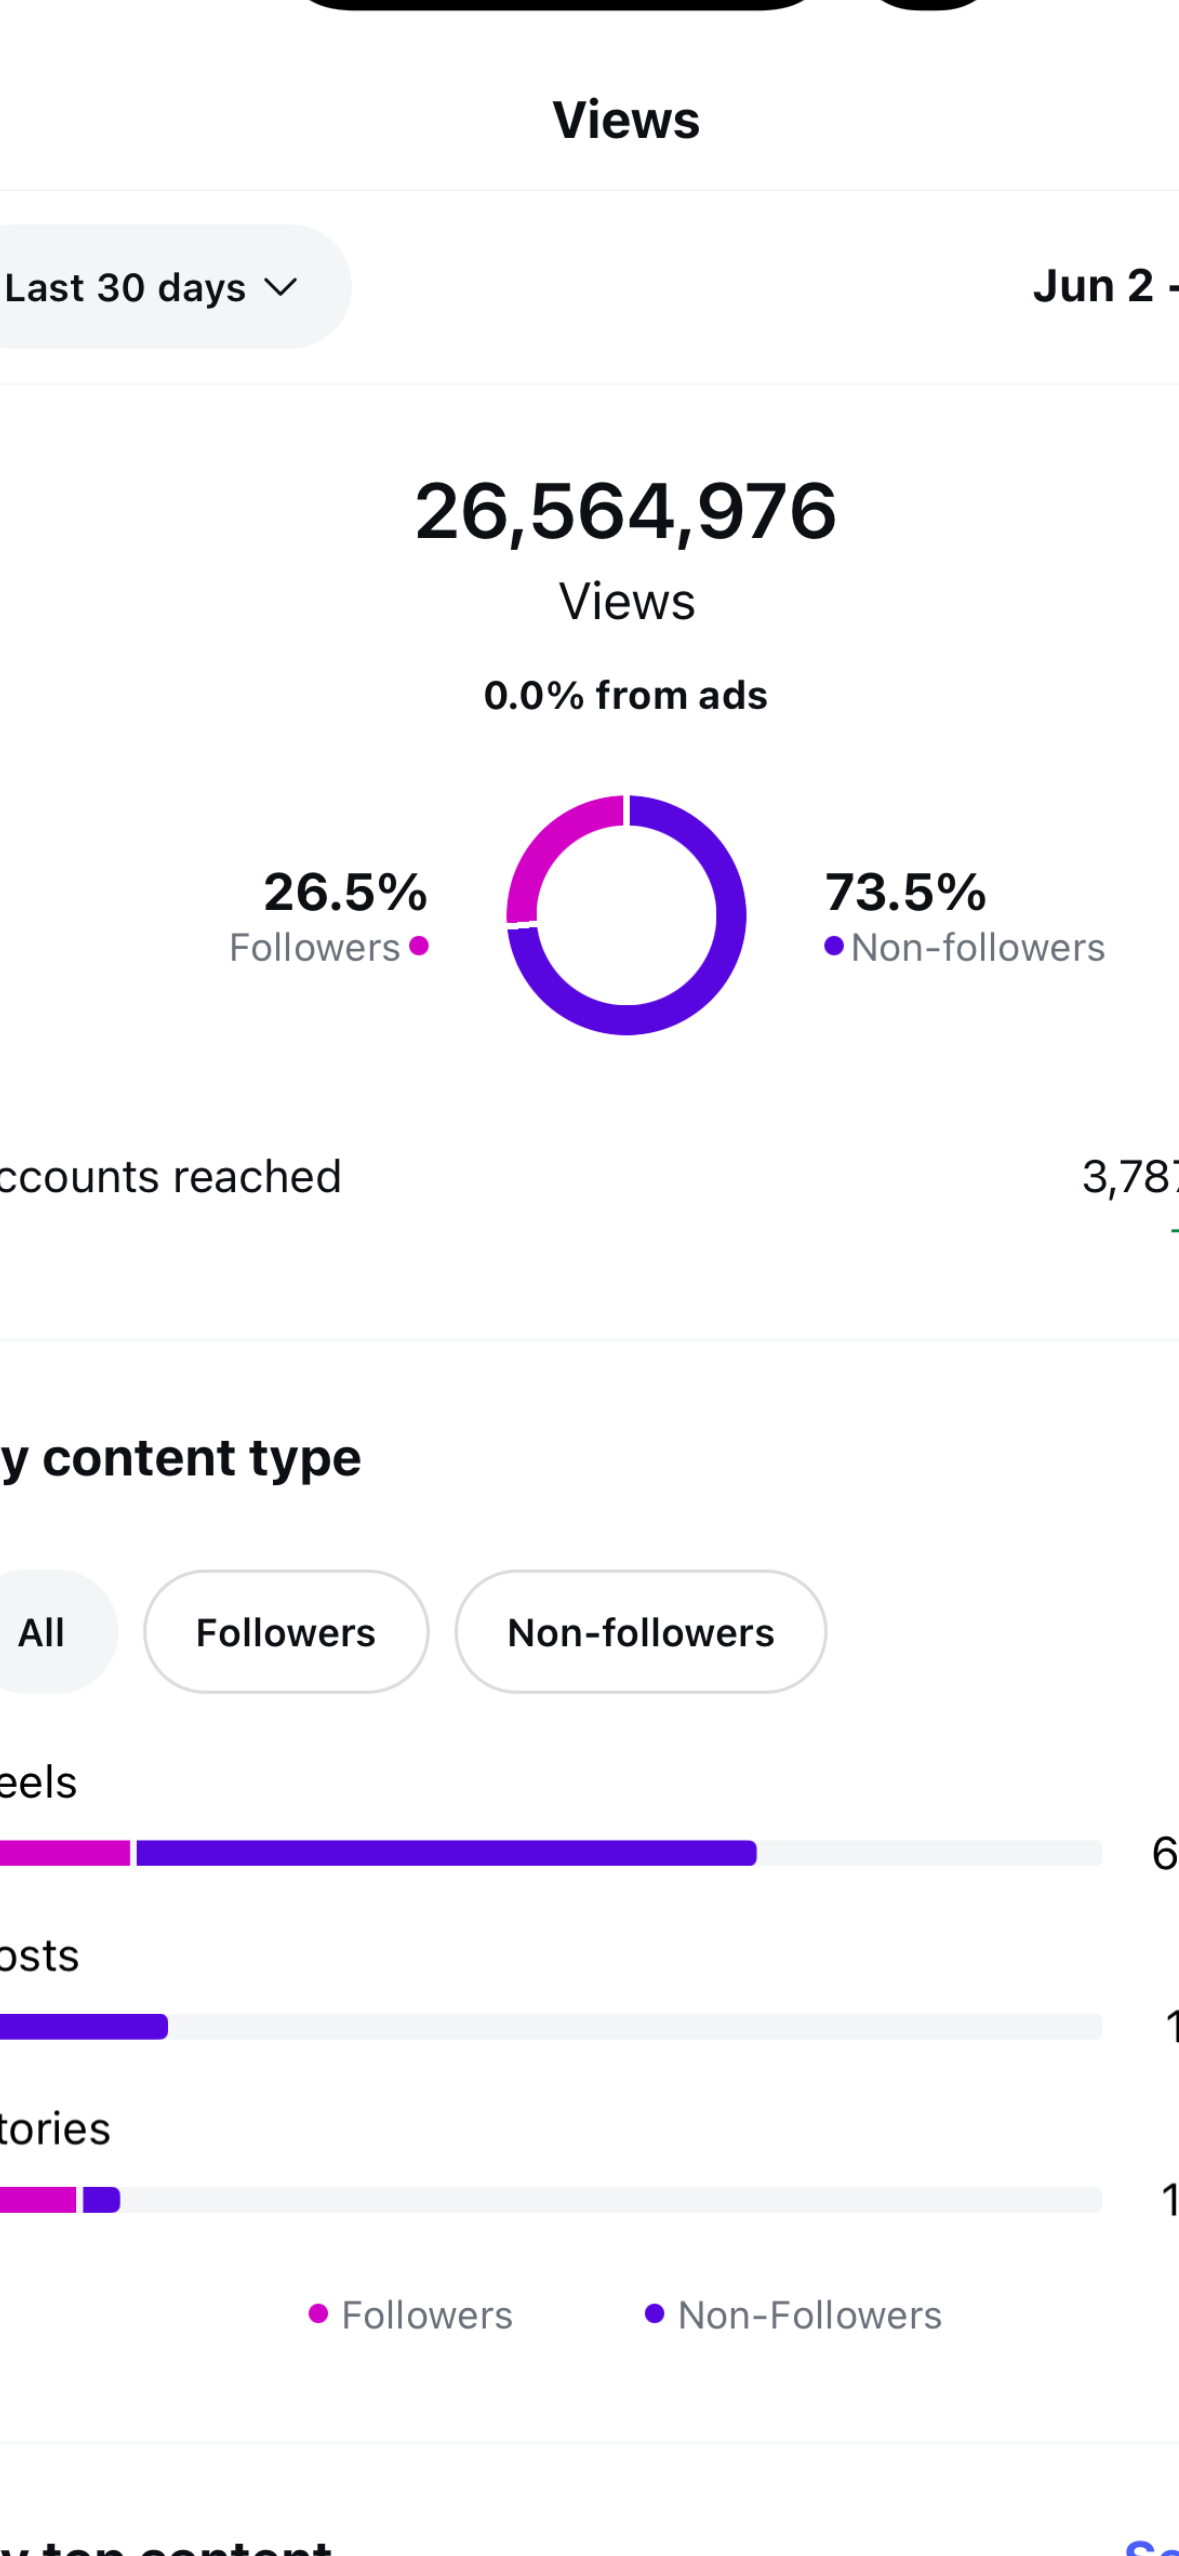This screenshot has width=1179, height=2556.
Task: Switch to the Followers filter chip
Action: [286, 1632]
